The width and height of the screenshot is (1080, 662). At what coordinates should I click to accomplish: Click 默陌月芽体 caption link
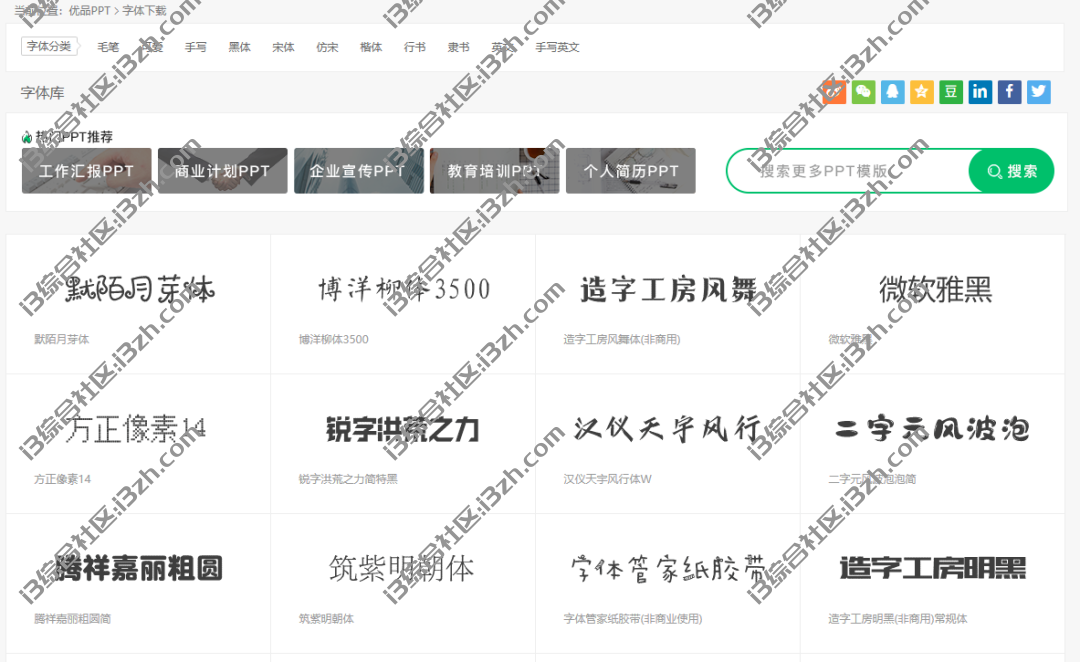[x=61, y=339]
